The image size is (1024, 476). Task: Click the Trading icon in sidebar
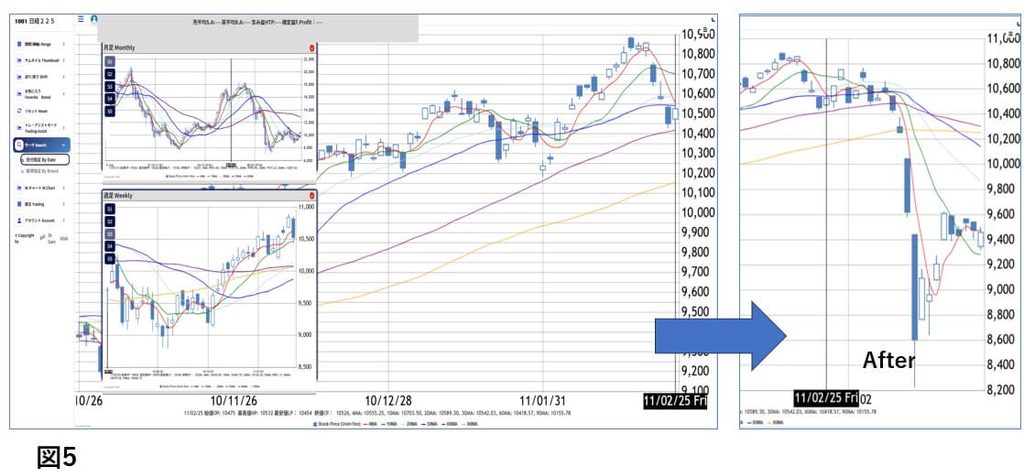(20, 204)
